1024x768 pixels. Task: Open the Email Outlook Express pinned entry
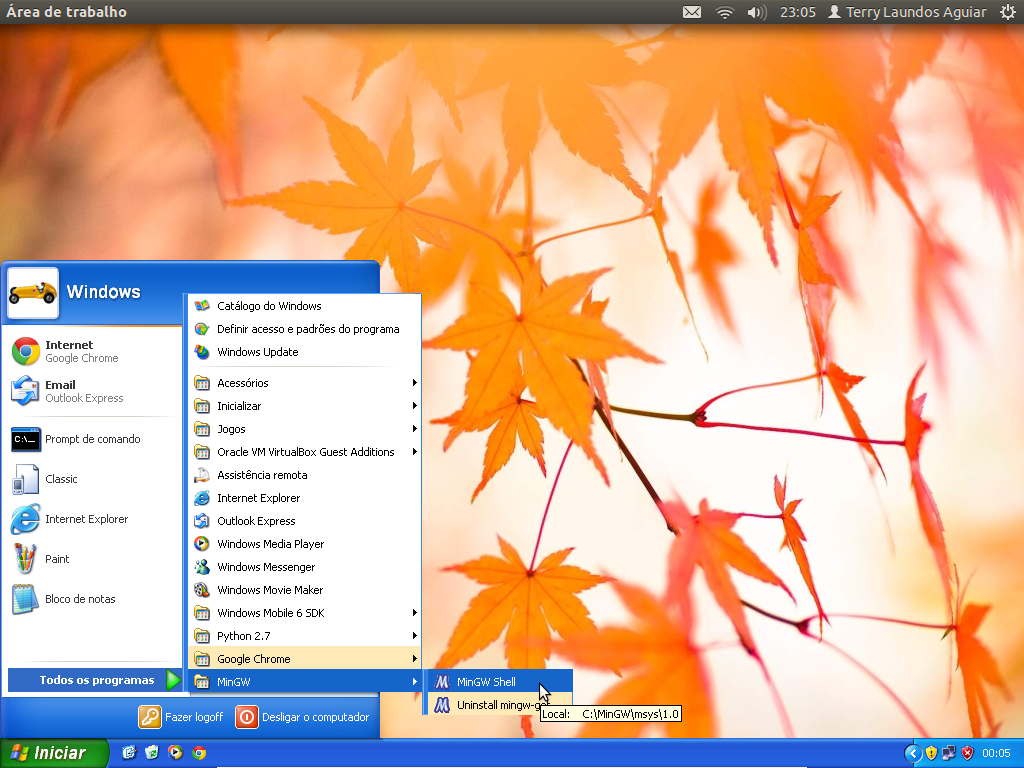pos(93,391)
